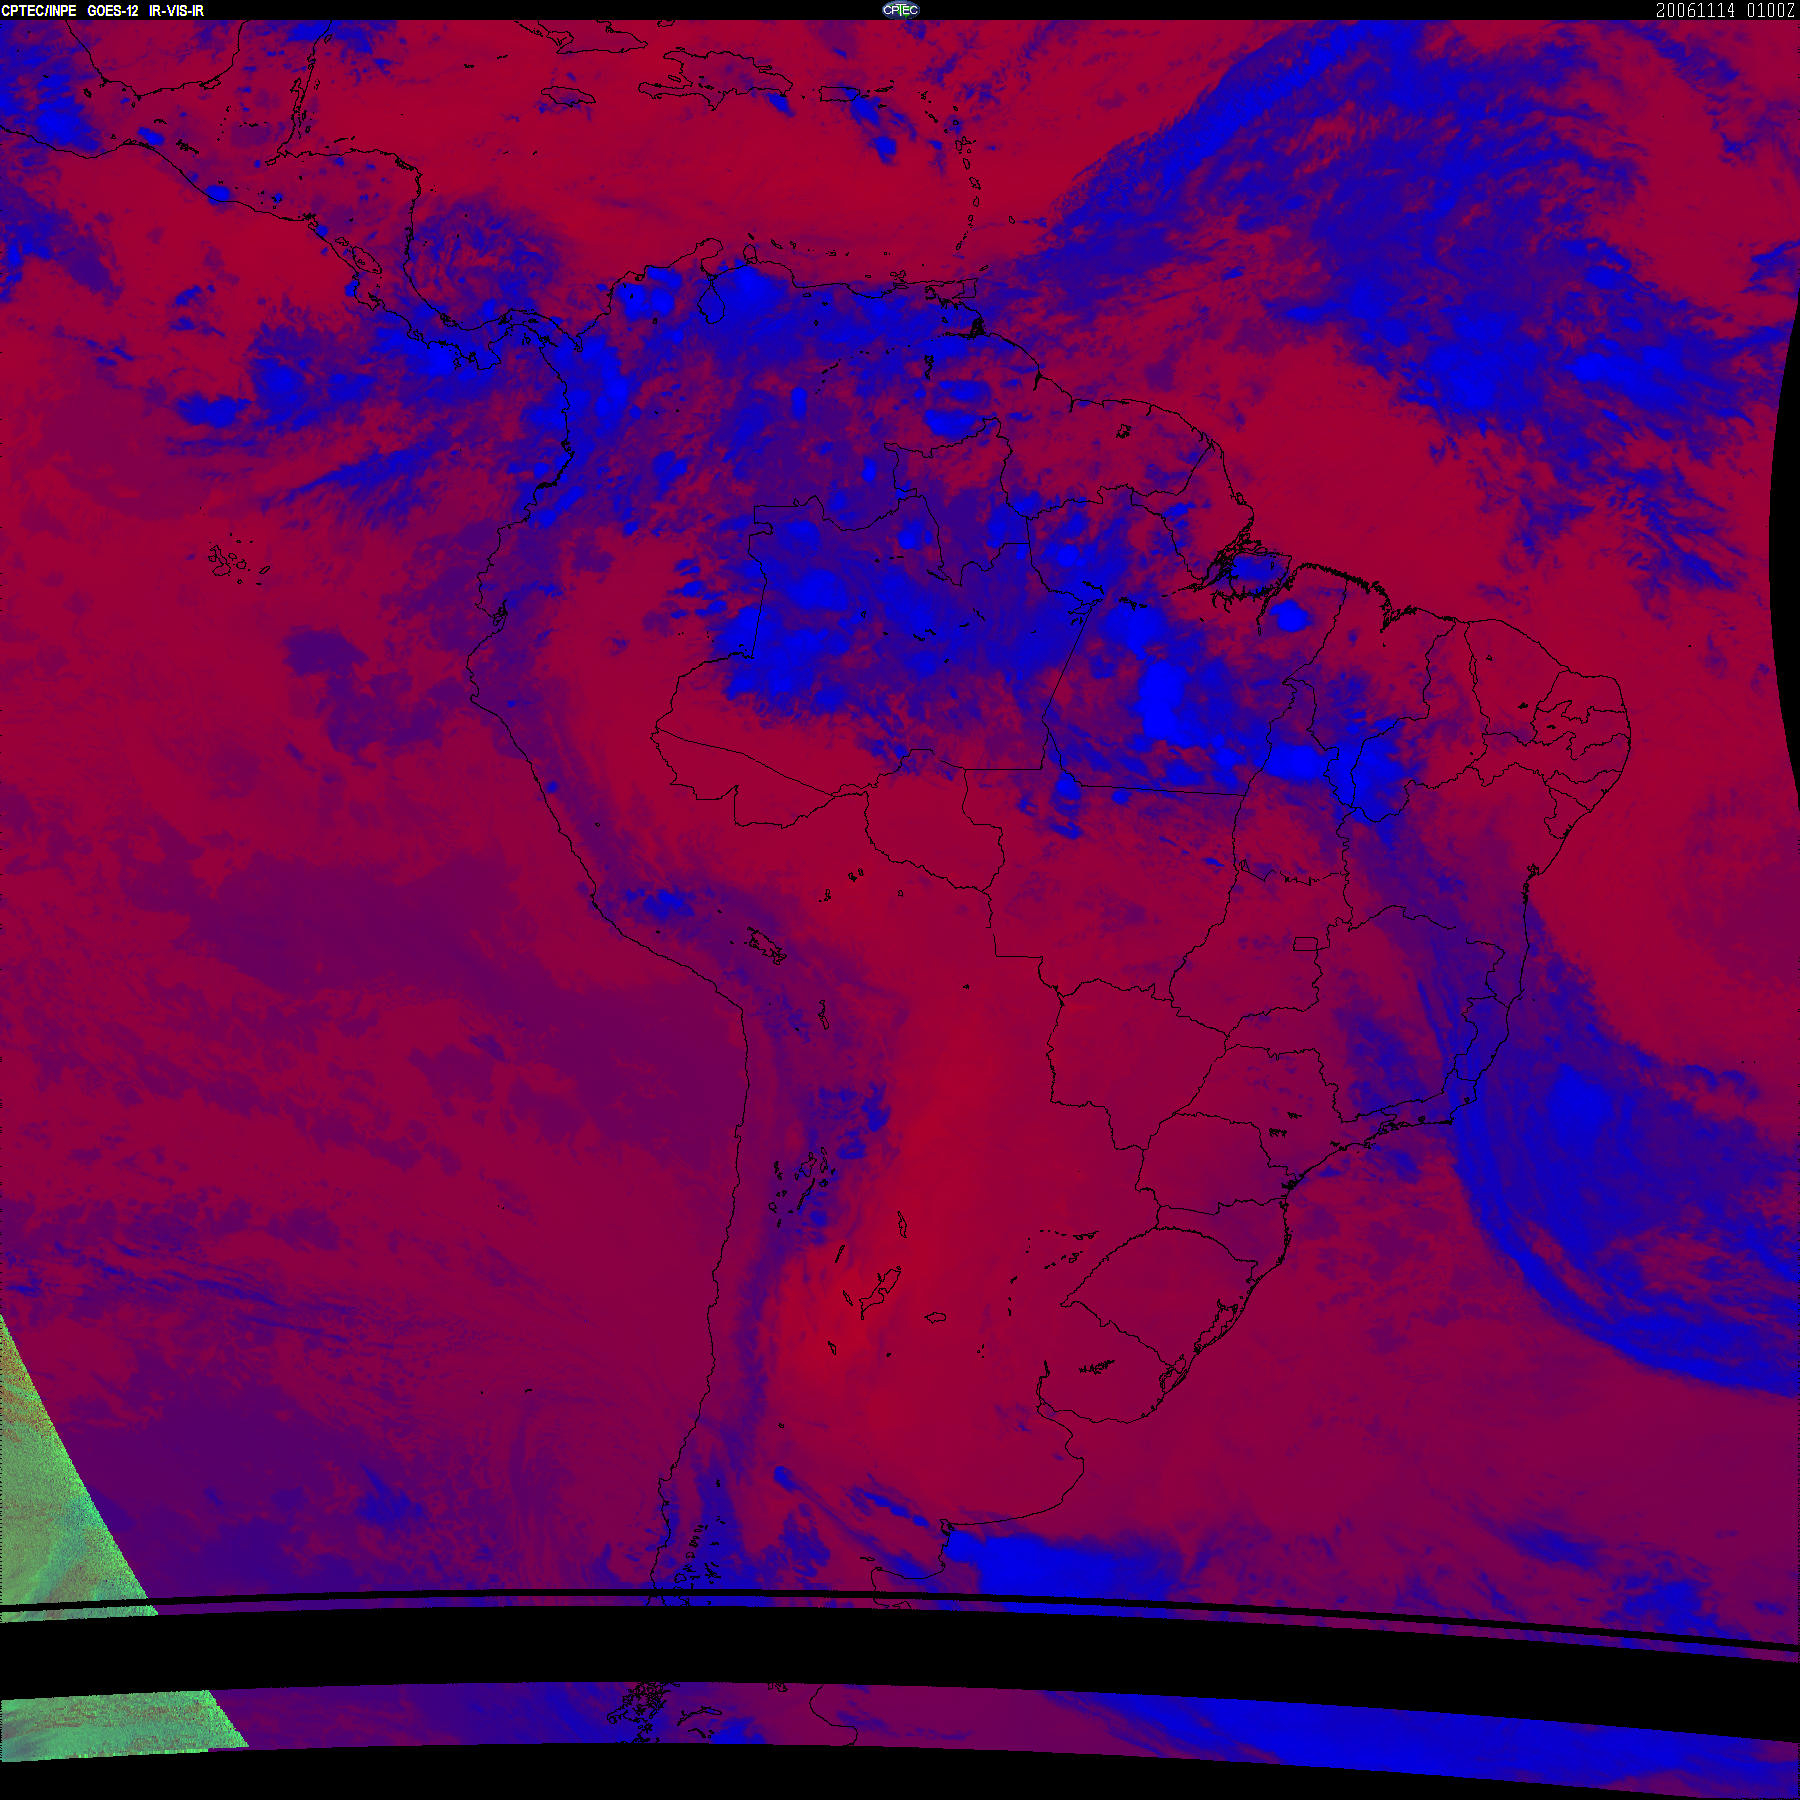Click the "GOES-12" satellite label
This screenshot has height=1800, width=1800.
point(113,11)
